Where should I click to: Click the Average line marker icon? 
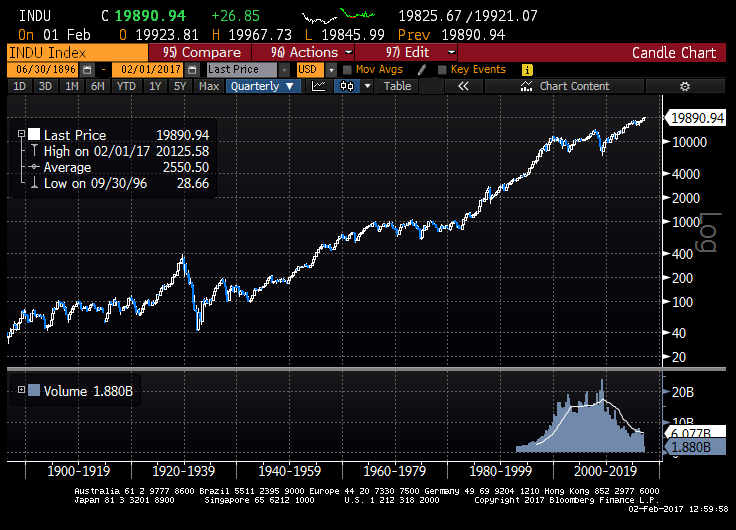pos(34,167)
